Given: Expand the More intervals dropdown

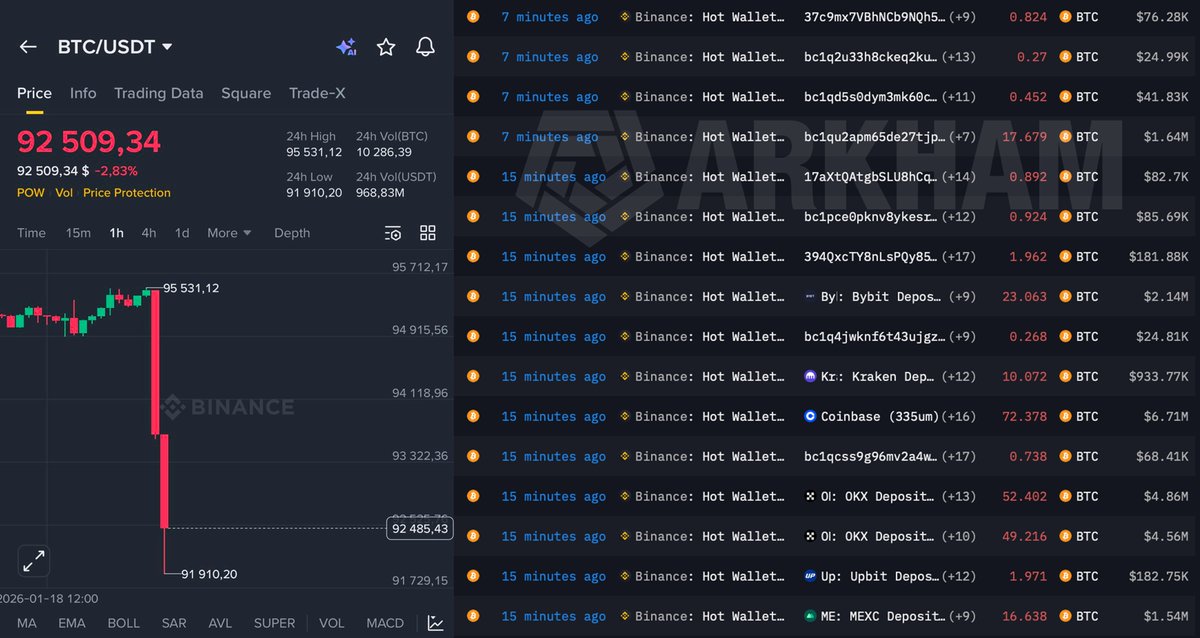Looking at the screenshot, I should click(229, 233).
